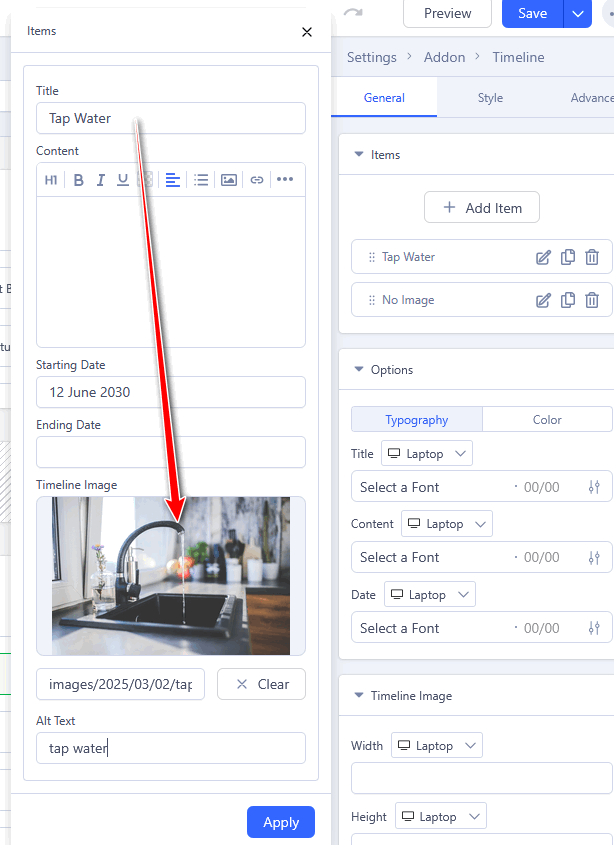The width and height of the screenshot is (614, 845).
Task: Focus the Timeline Image Width field
Action: (482, 778)
